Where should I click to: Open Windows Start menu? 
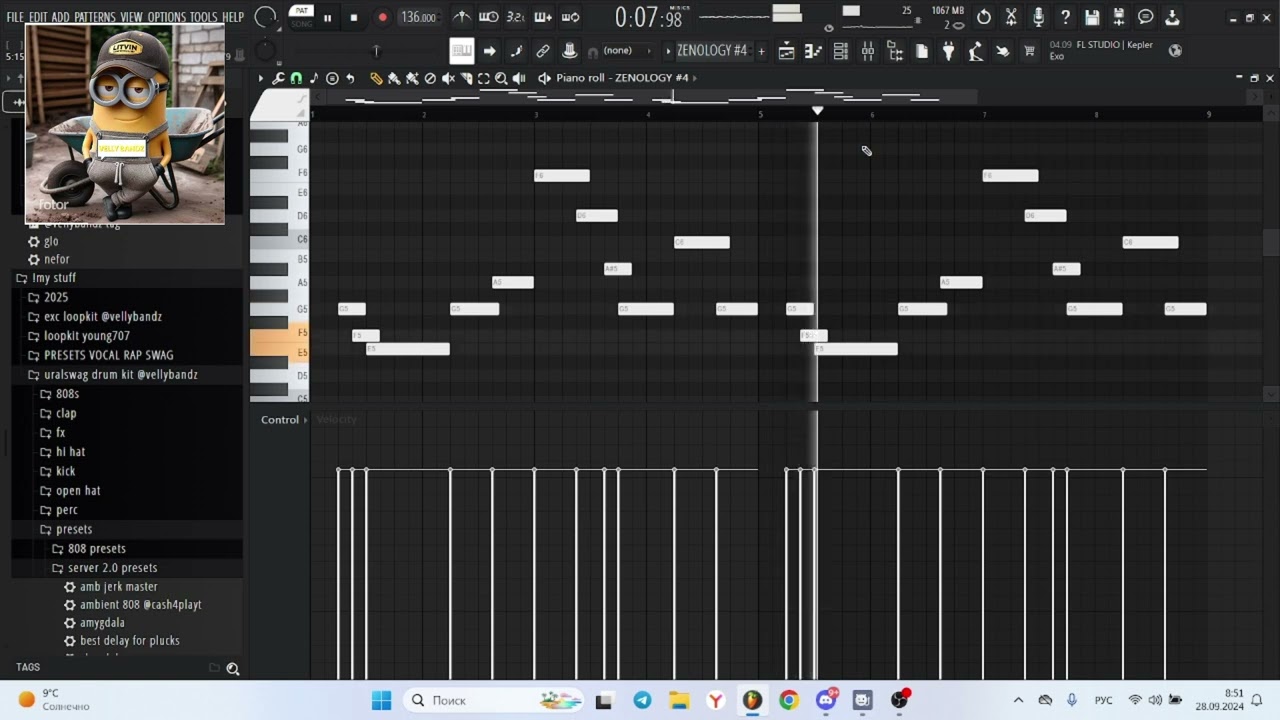pos(381,701)
